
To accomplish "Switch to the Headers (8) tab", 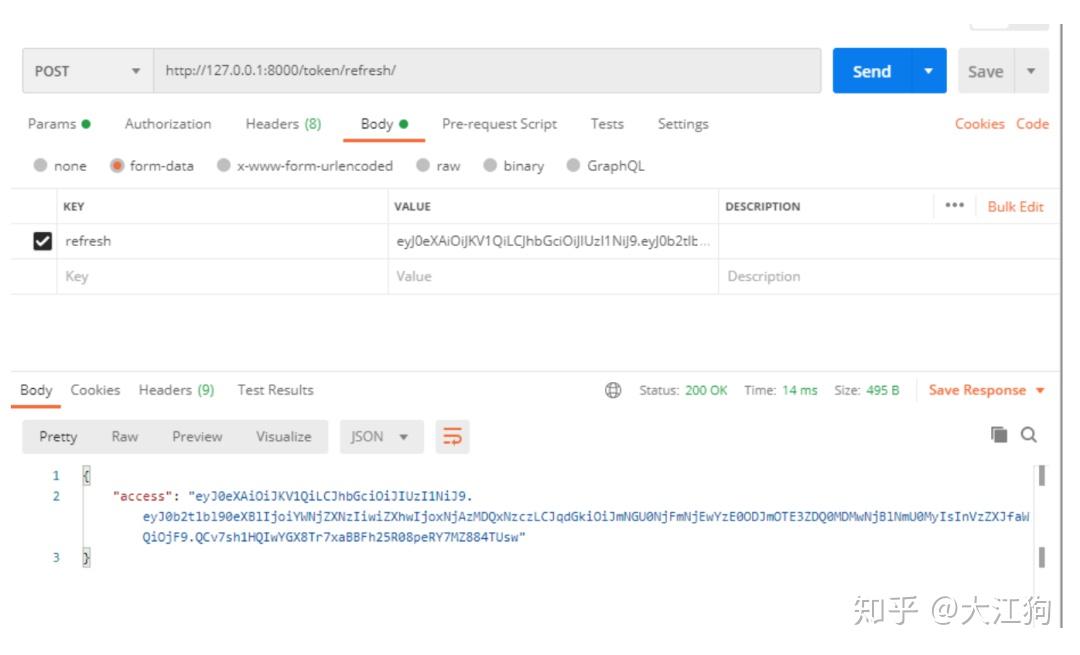I will 283,124.
